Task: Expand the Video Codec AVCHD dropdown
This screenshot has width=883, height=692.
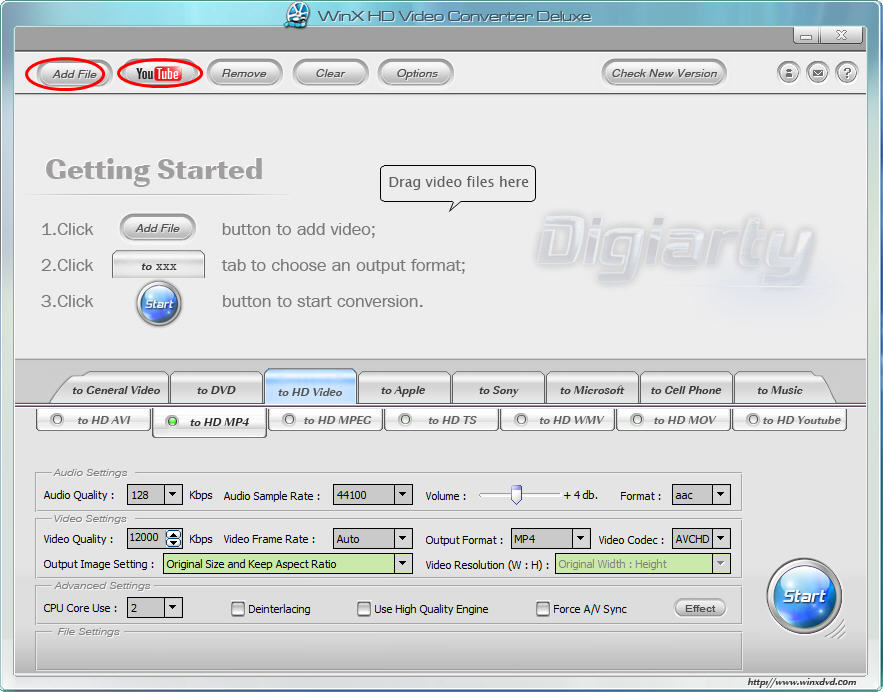Action: point(721,539)
